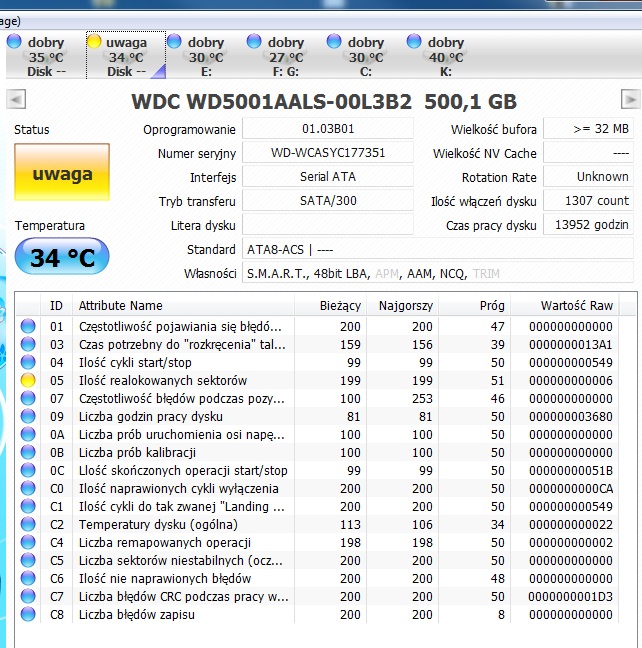
Task: Click the power-on hours field 13952 godzin
Action: tap(588, 224)
